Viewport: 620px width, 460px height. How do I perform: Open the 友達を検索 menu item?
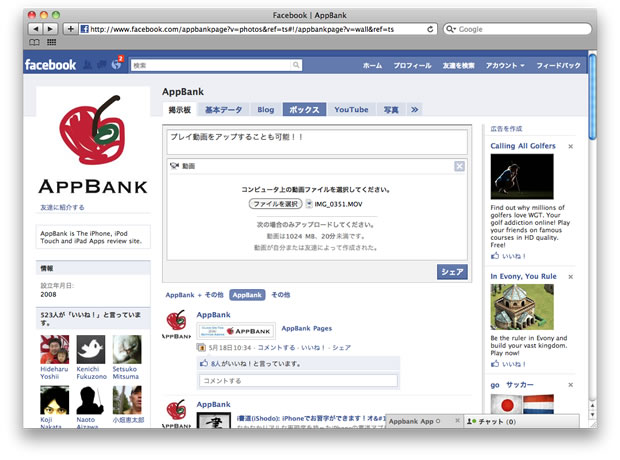pos(458,65)
